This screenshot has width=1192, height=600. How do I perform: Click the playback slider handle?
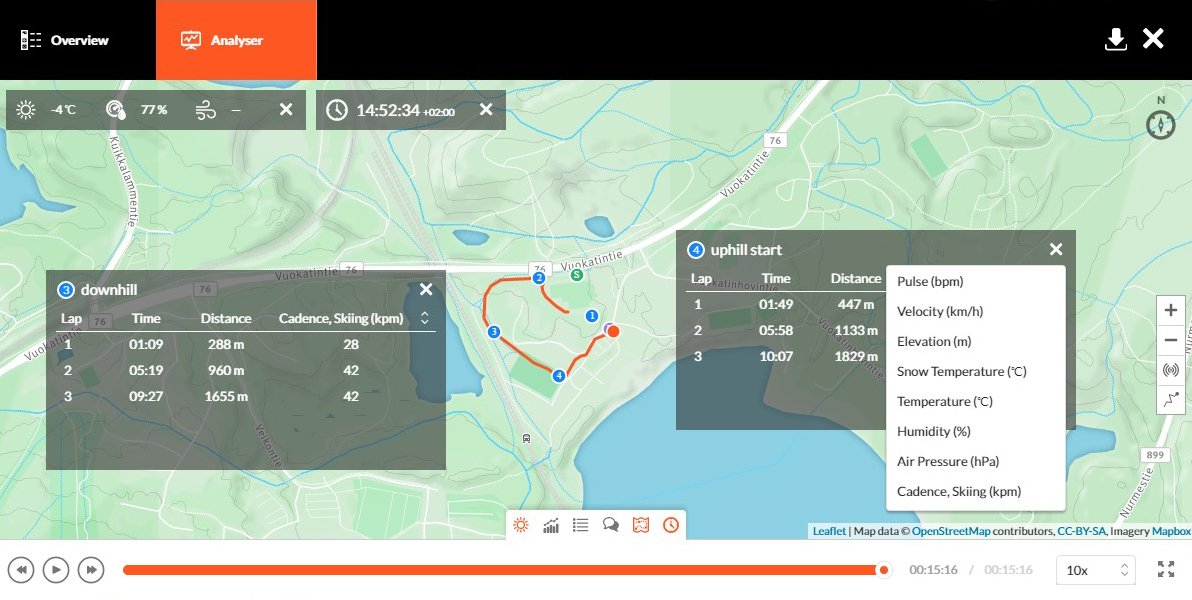click(883, 570)
